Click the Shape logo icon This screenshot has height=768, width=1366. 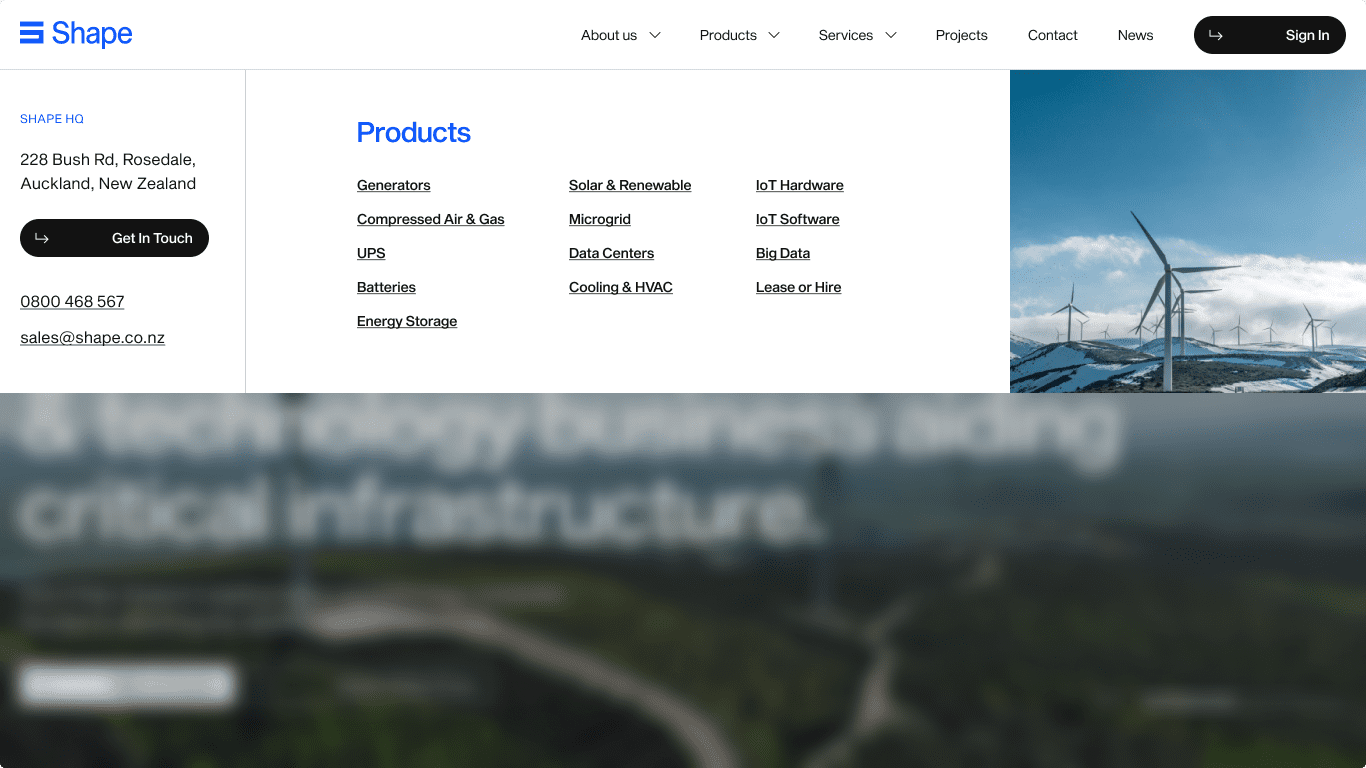pos(32,33)
